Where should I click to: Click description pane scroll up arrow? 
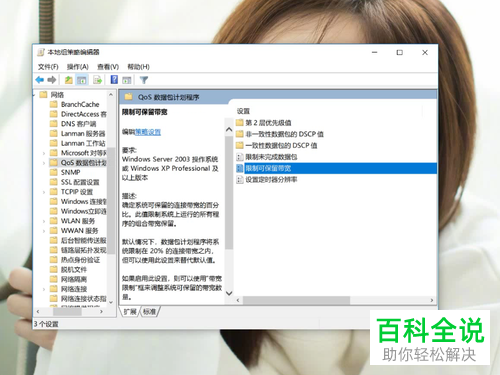point(229,130)
